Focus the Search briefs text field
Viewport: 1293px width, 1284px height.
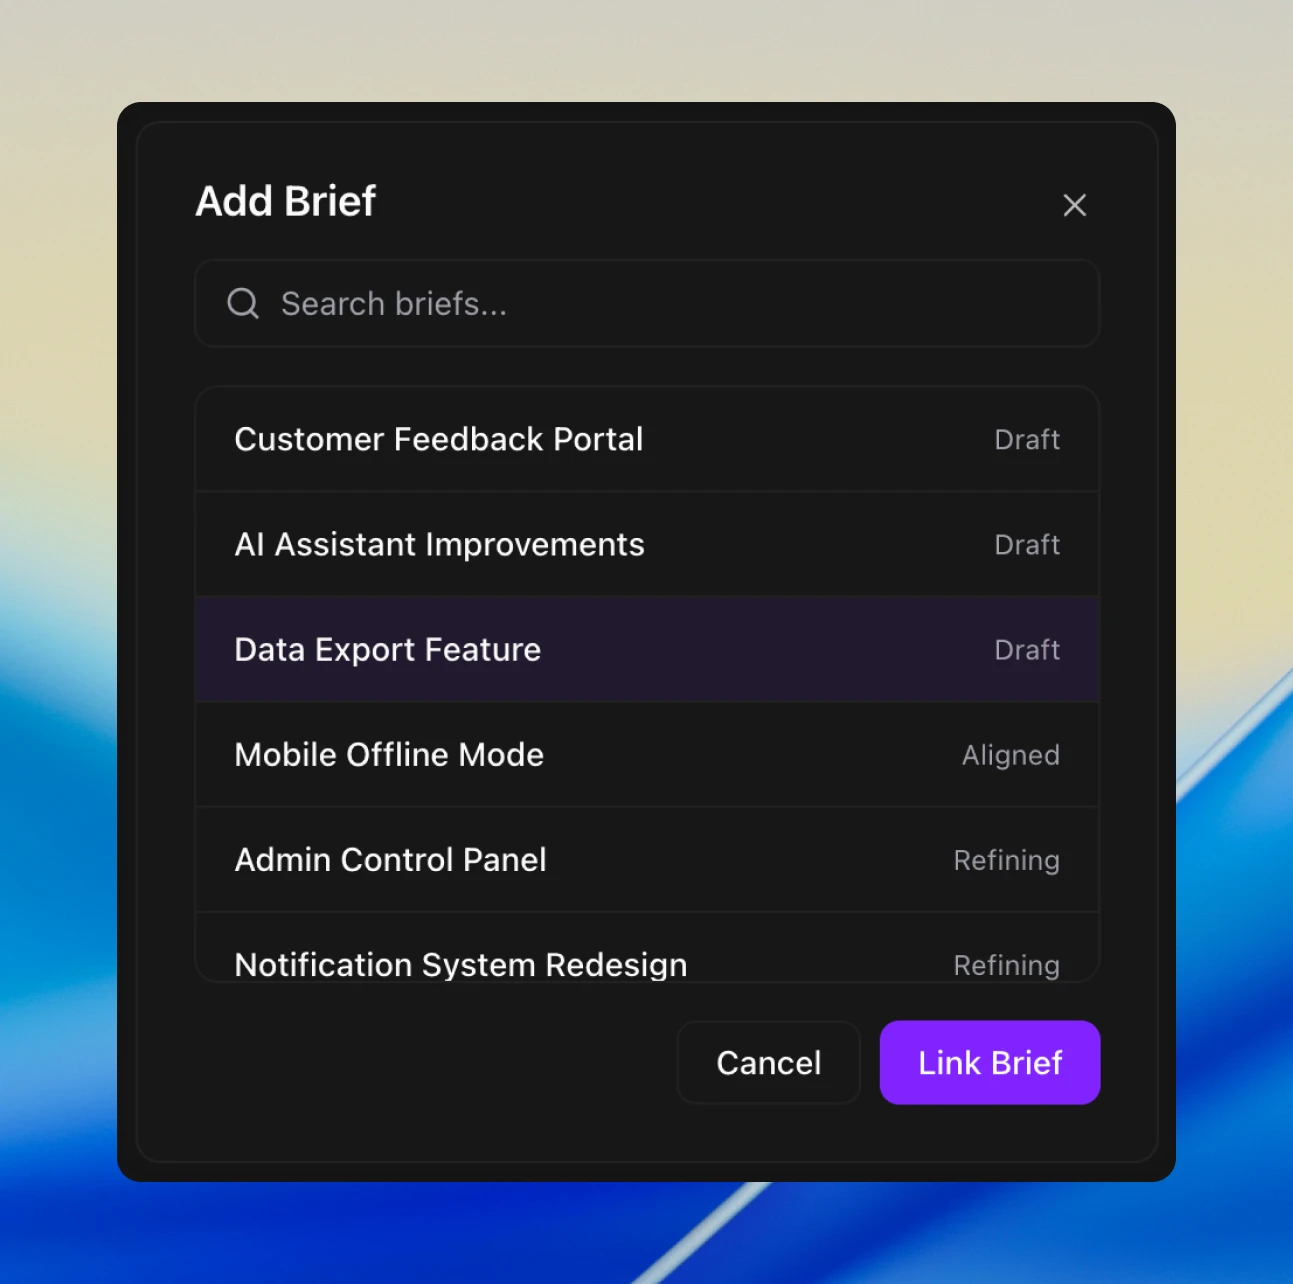pyautogui.click(x=660, y=303)
